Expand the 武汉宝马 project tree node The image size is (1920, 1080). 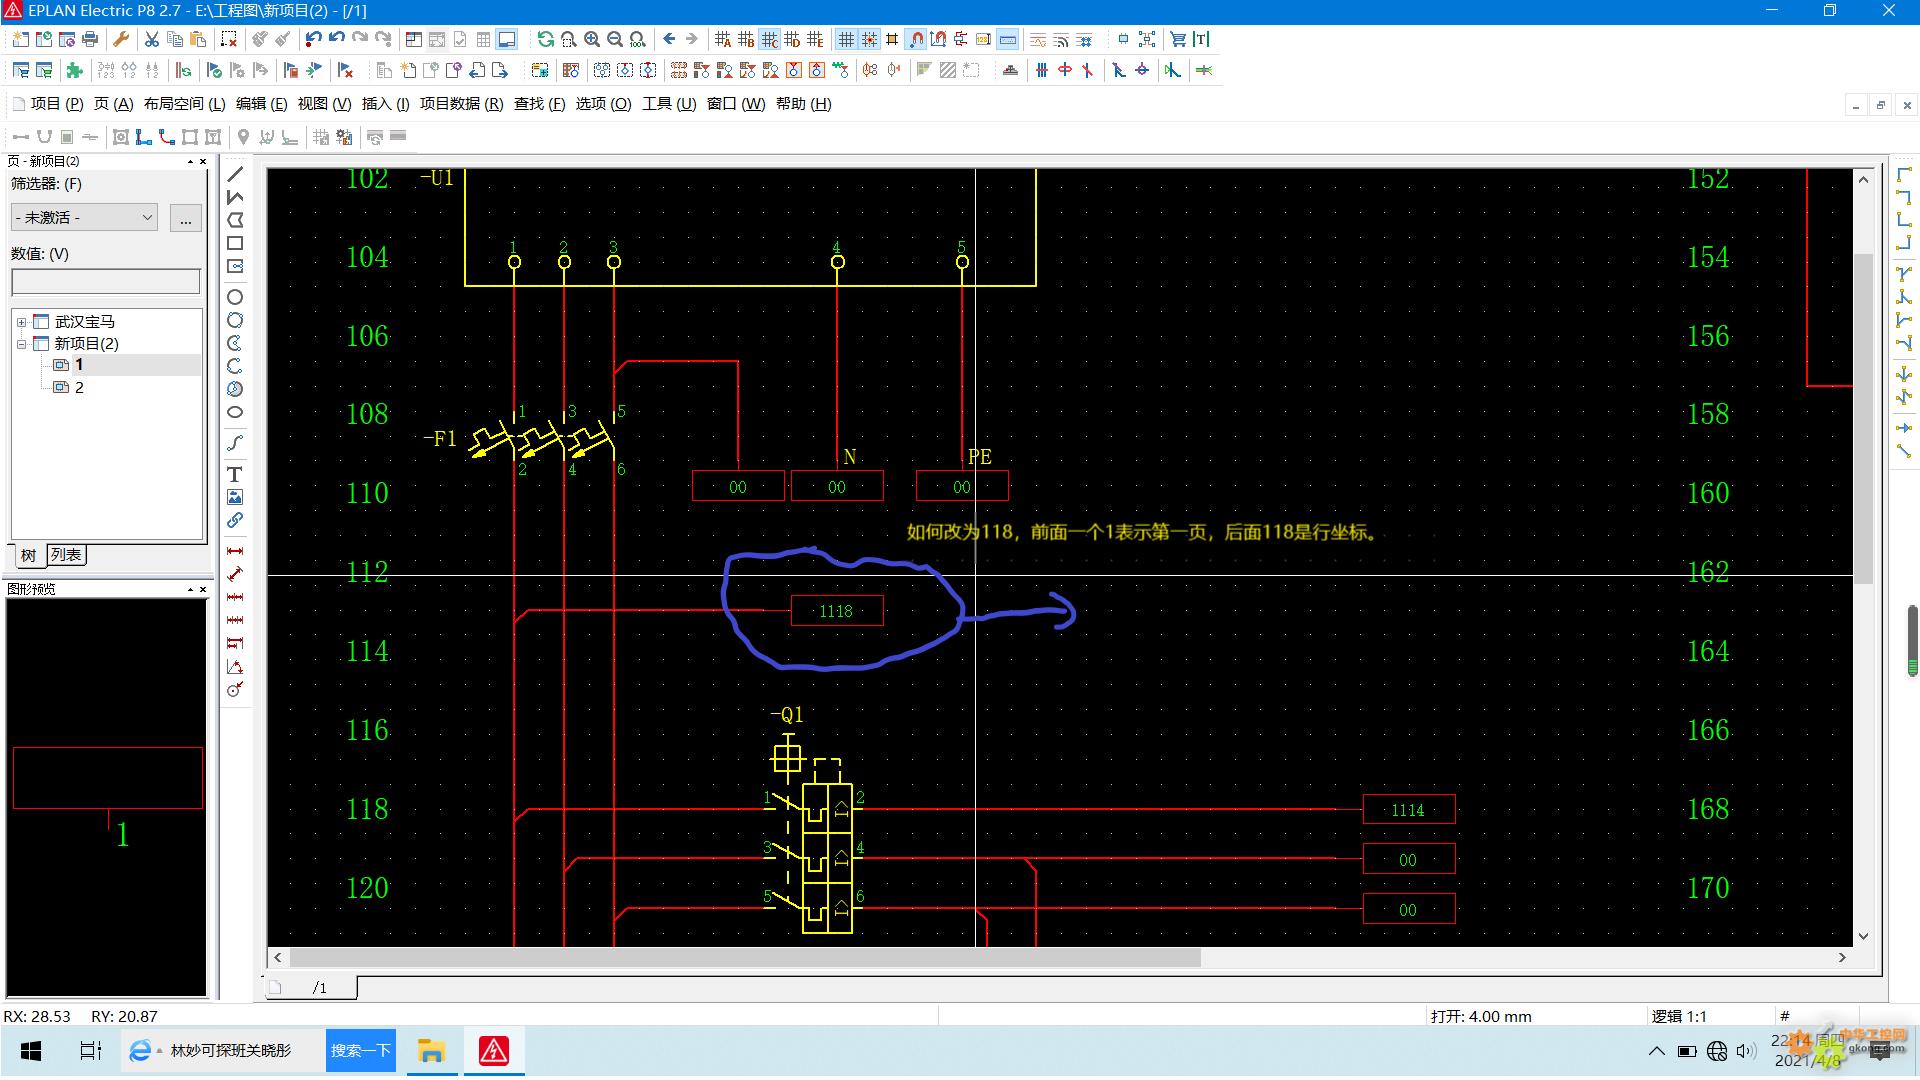pyautogui.click(x=21, y=322)
